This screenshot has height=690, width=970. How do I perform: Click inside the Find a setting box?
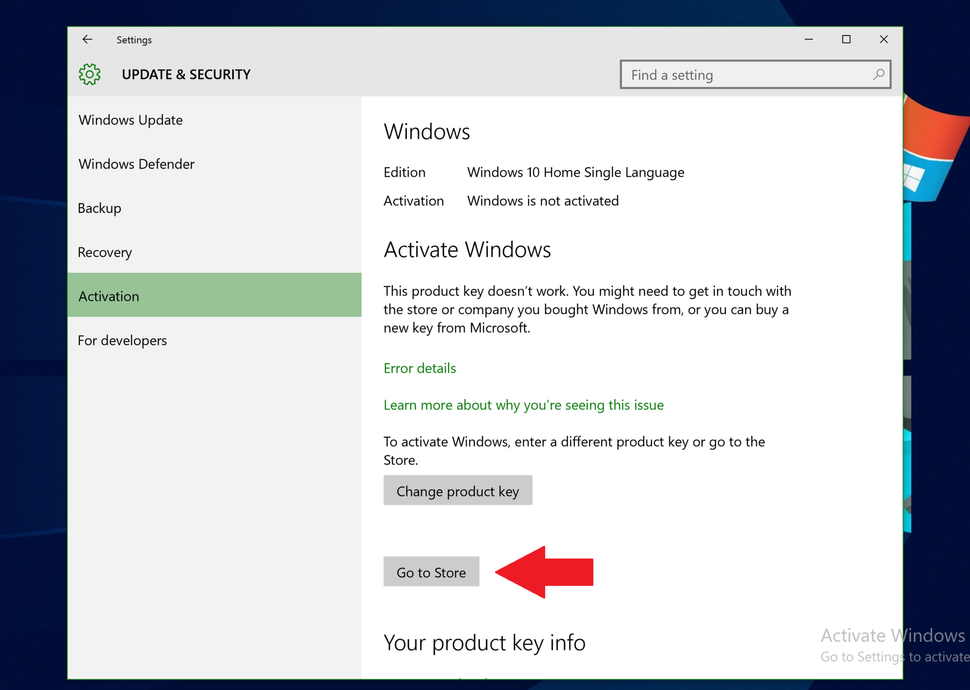tap(740, 74)
